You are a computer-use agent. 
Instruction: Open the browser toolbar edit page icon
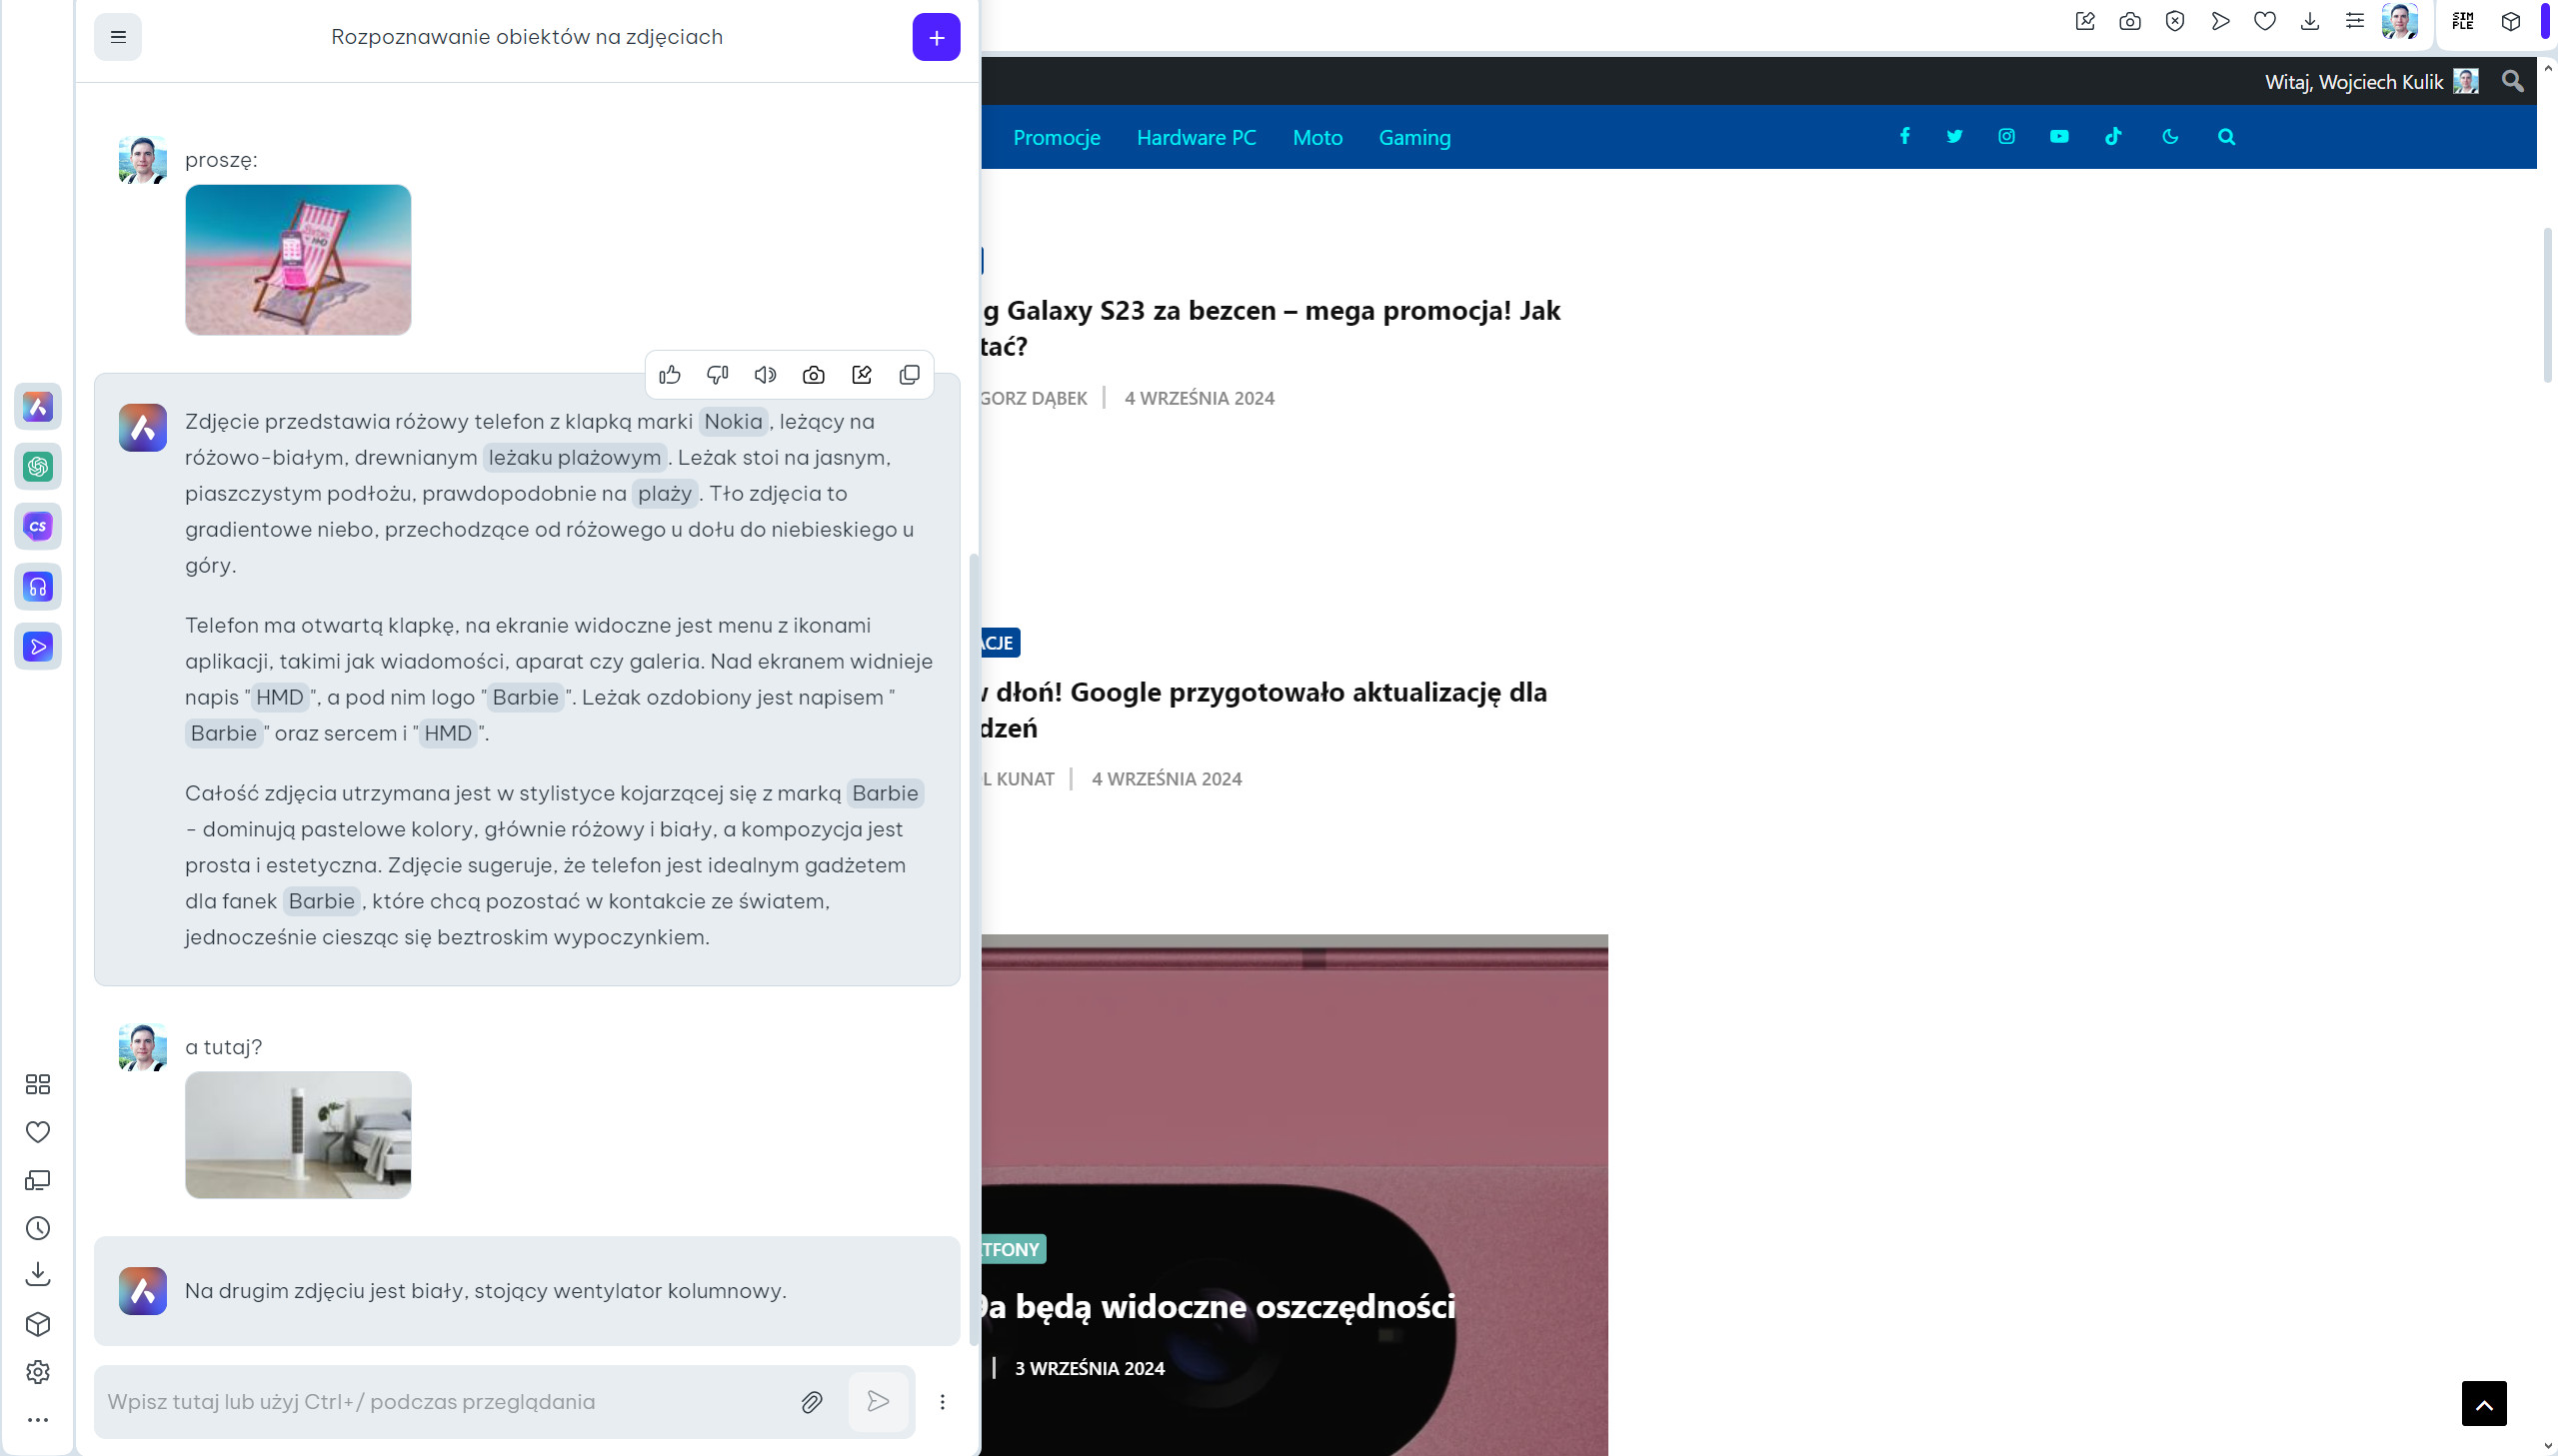[x=2085, y=22]
